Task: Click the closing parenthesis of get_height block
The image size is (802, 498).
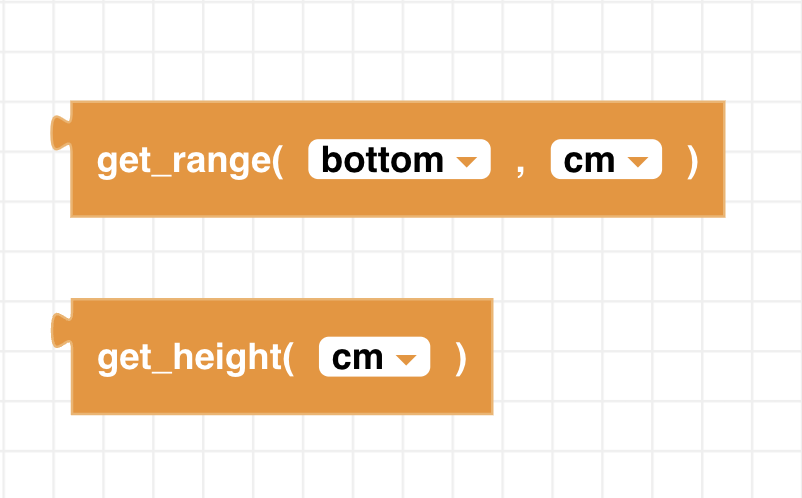Action: (460, 357)
